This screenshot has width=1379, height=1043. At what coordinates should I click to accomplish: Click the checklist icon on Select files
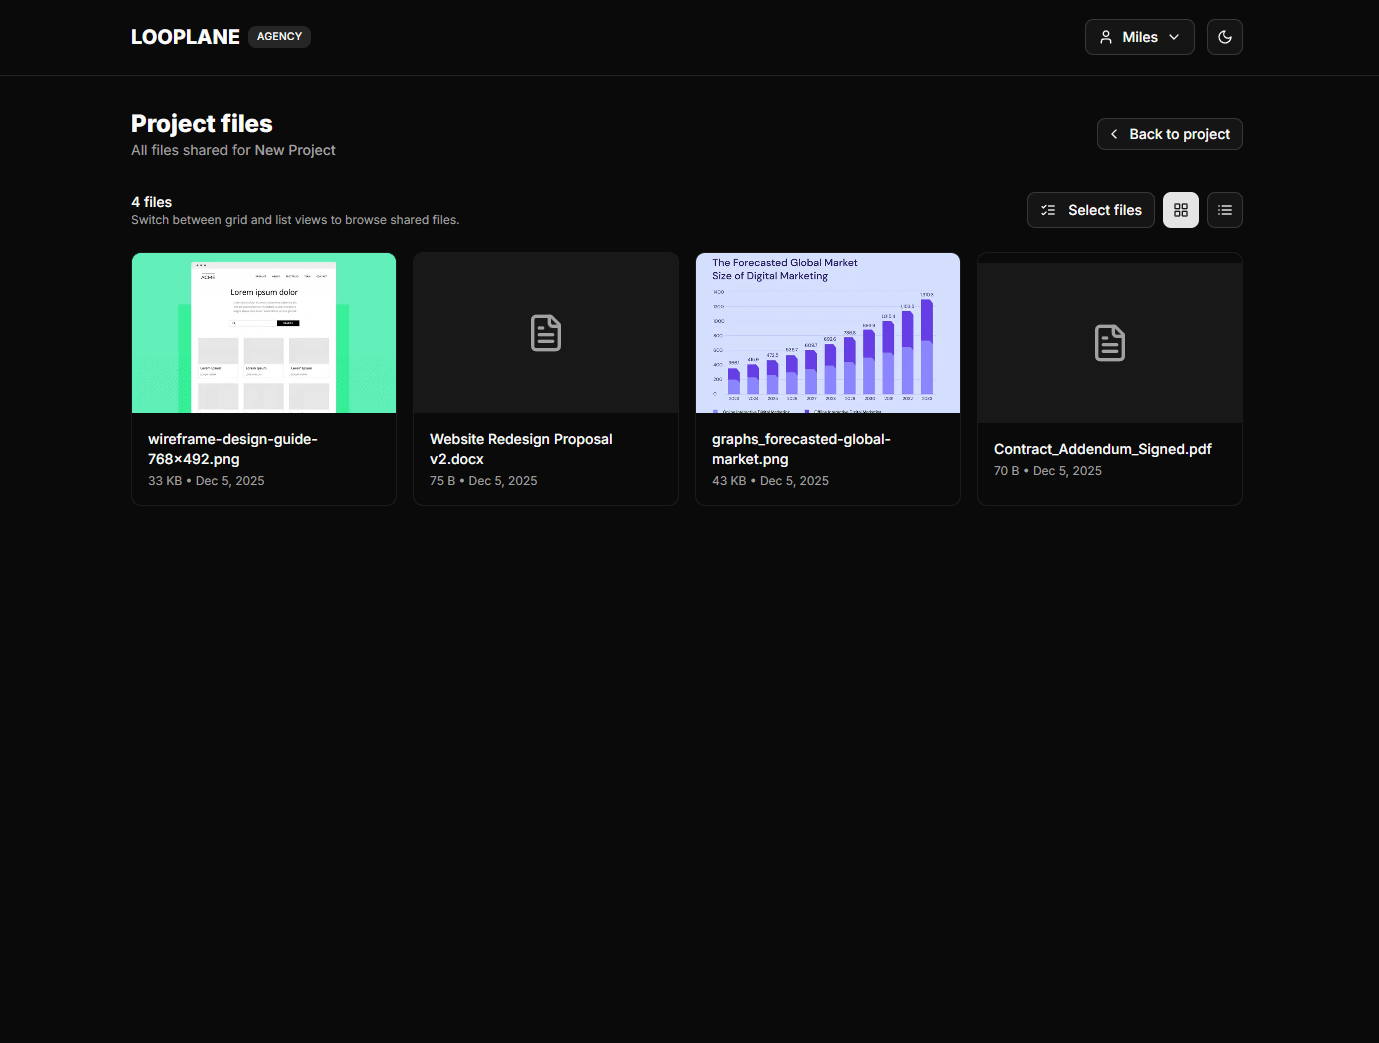coord(1048,210)
